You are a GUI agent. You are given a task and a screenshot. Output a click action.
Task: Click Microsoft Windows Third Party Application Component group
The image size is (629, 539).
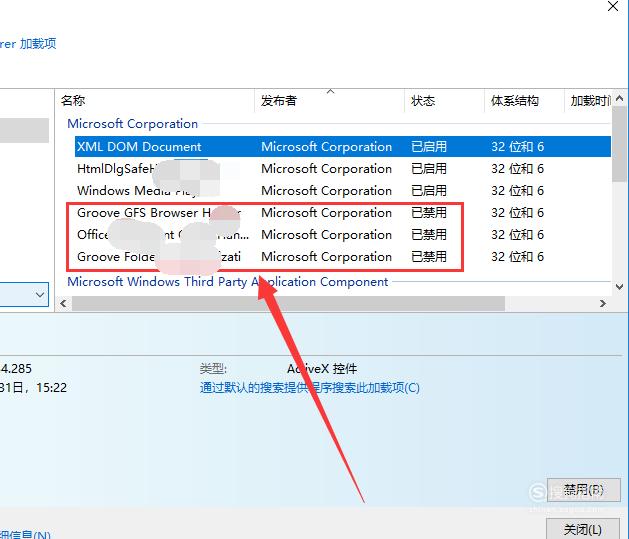[227, 282]
